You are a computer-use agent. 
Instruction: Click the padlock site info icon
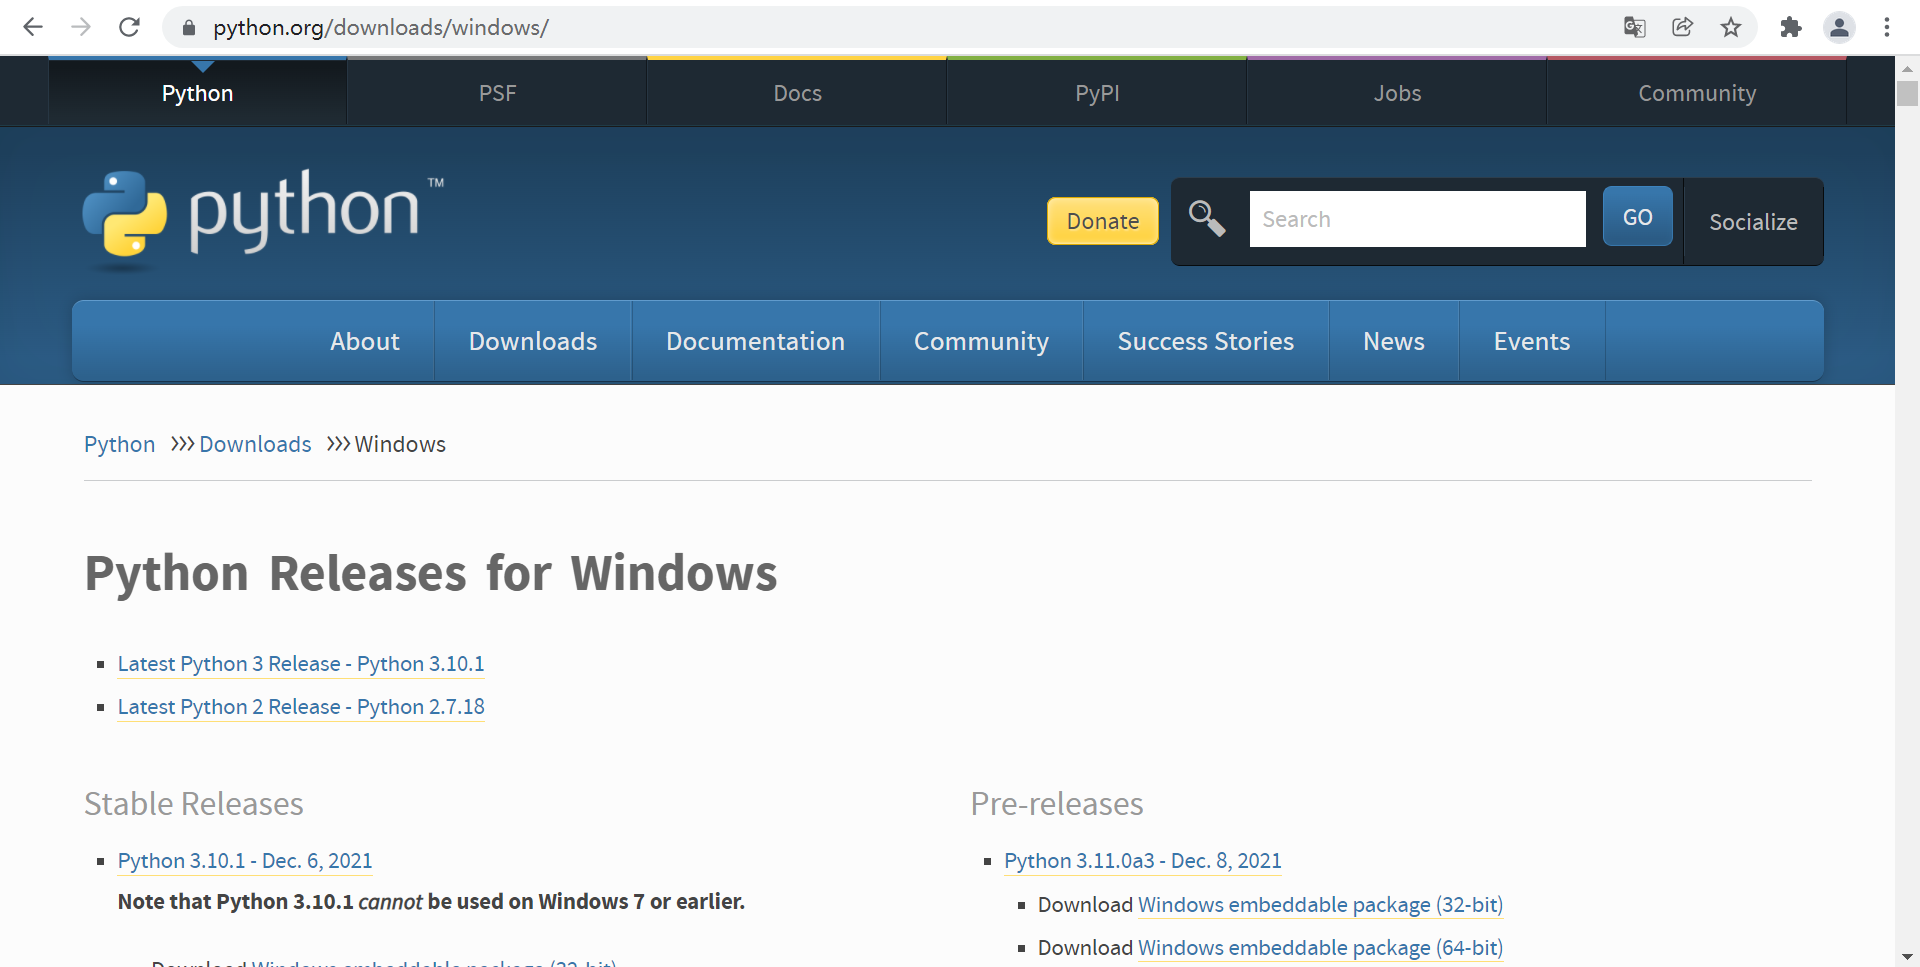(188, 28)
